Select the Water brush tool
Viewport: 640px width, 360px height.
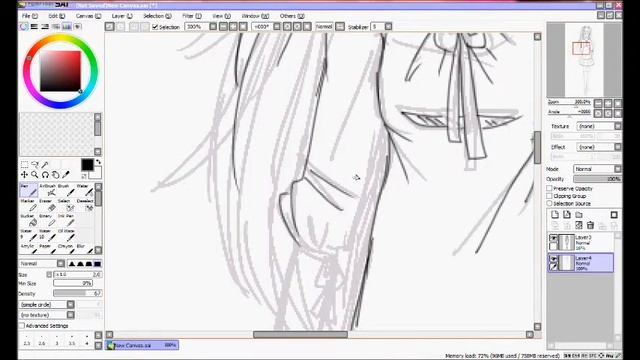tap(85, 190)
